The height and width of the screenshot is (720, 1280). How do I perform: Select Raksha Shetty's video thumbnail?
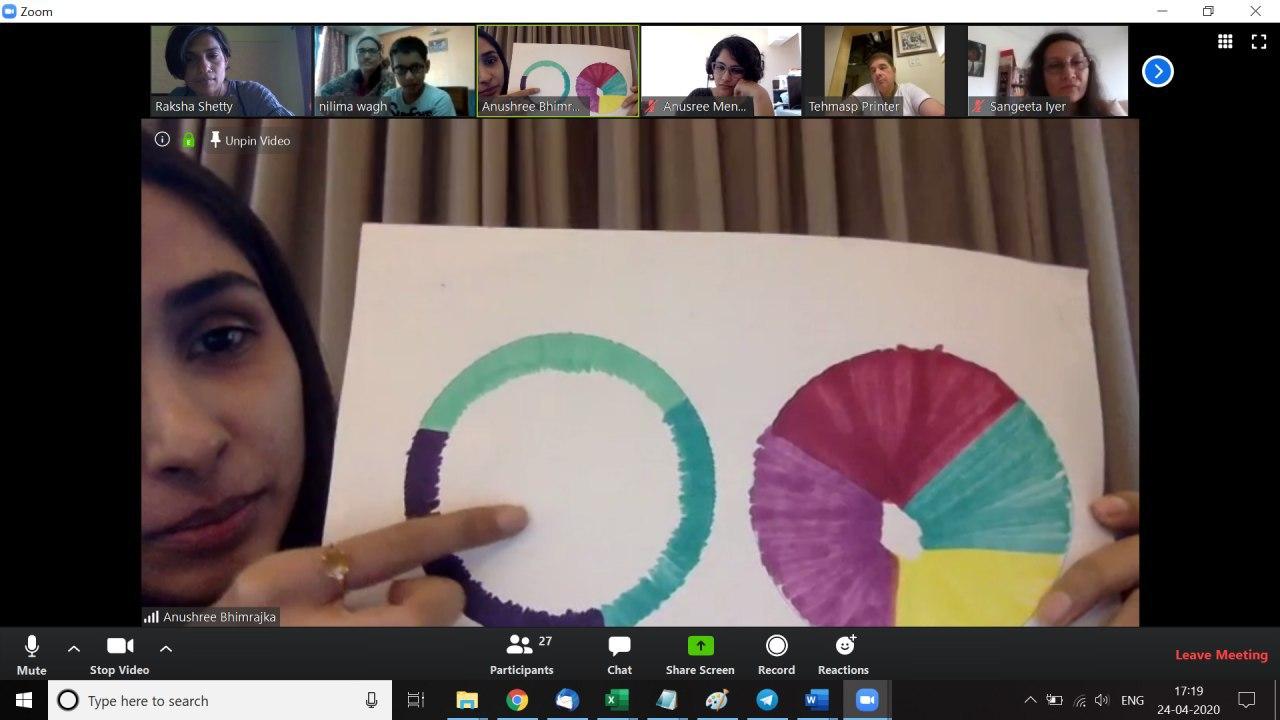pyautogui.click(x=229, y=71)
